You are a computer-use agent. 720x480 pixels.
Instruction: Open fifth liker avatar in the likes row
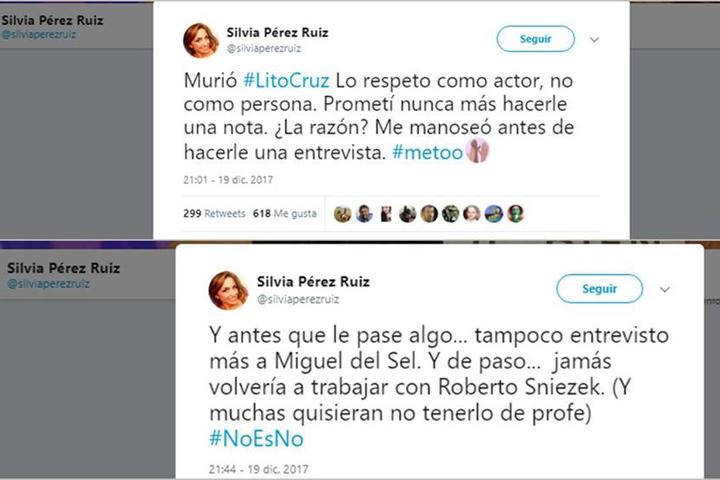click(x=429, y=214)
